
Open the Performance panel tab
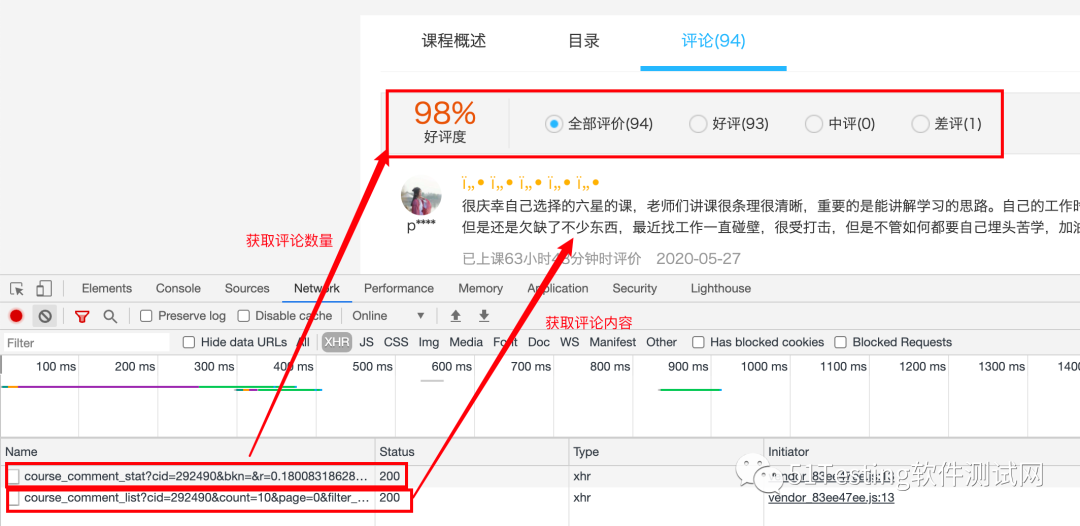click(x=399, y=288)
